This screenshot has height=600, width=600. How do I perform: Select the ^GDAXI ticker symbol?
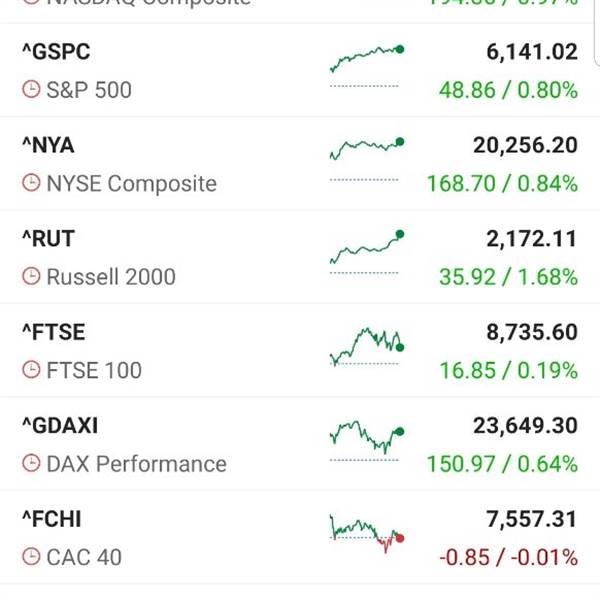60,426
